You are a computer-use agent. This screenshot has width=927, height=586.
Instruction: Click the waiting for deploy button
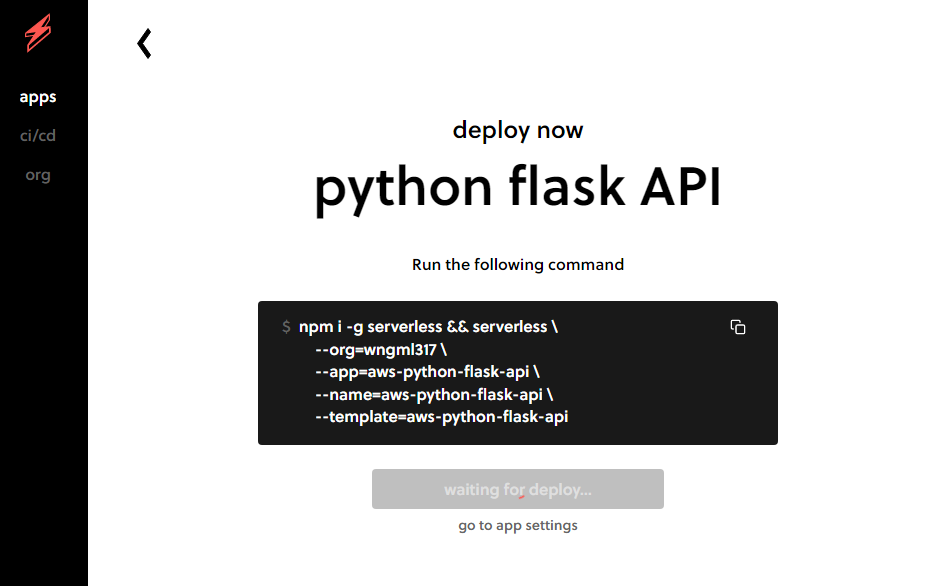click(518, 489)
